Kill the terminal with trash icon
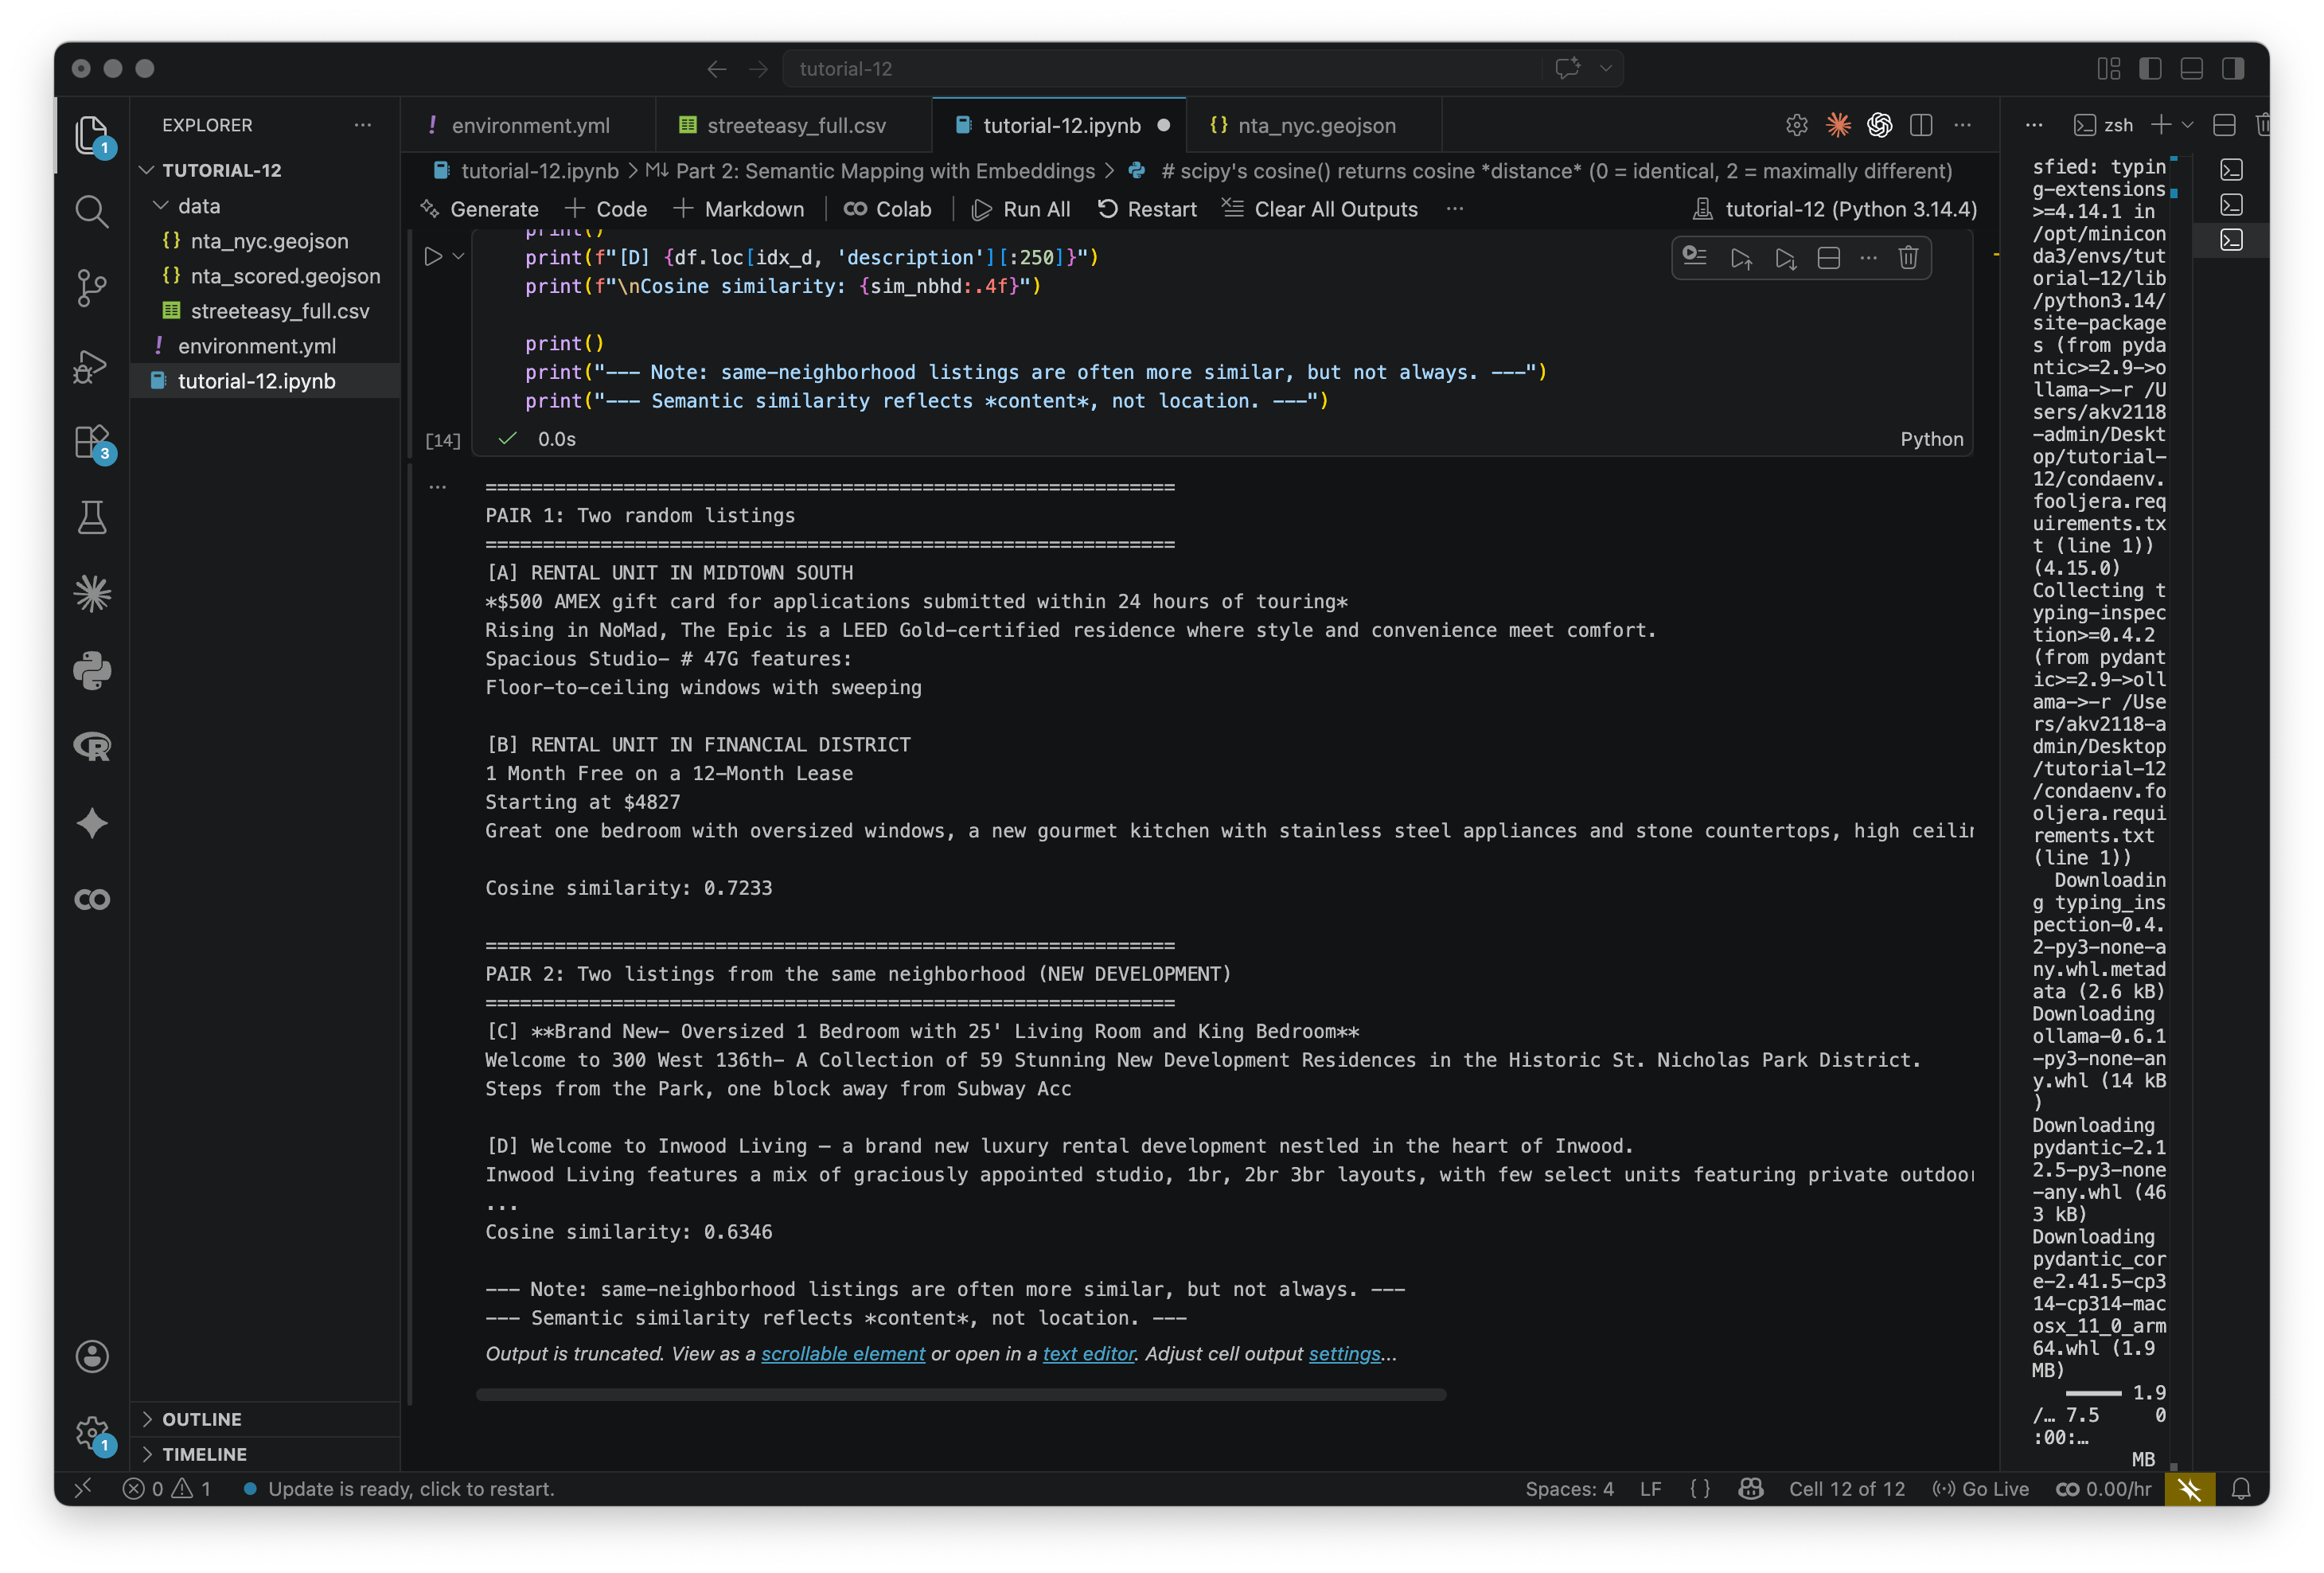This screenshot has height=1573, width=2324. point(2264,125)
